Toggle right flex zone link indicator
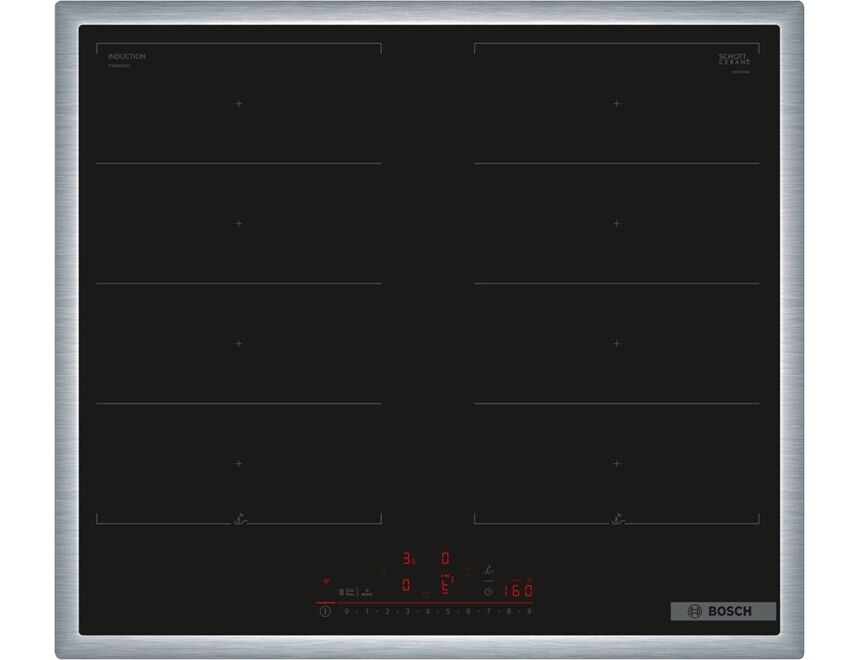 click(x=467, y=571)
